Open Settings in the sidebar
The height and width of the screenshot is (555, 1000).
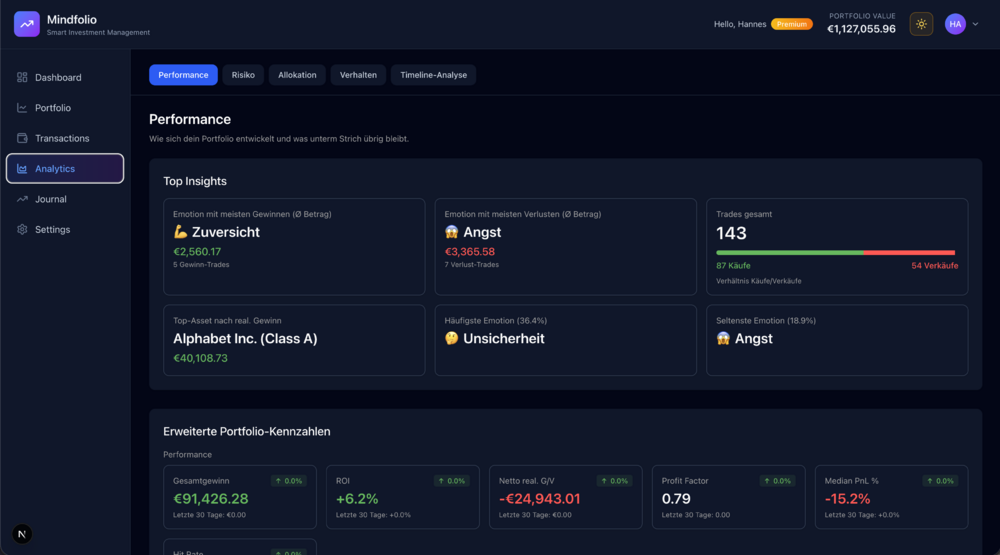pos(65,229)
